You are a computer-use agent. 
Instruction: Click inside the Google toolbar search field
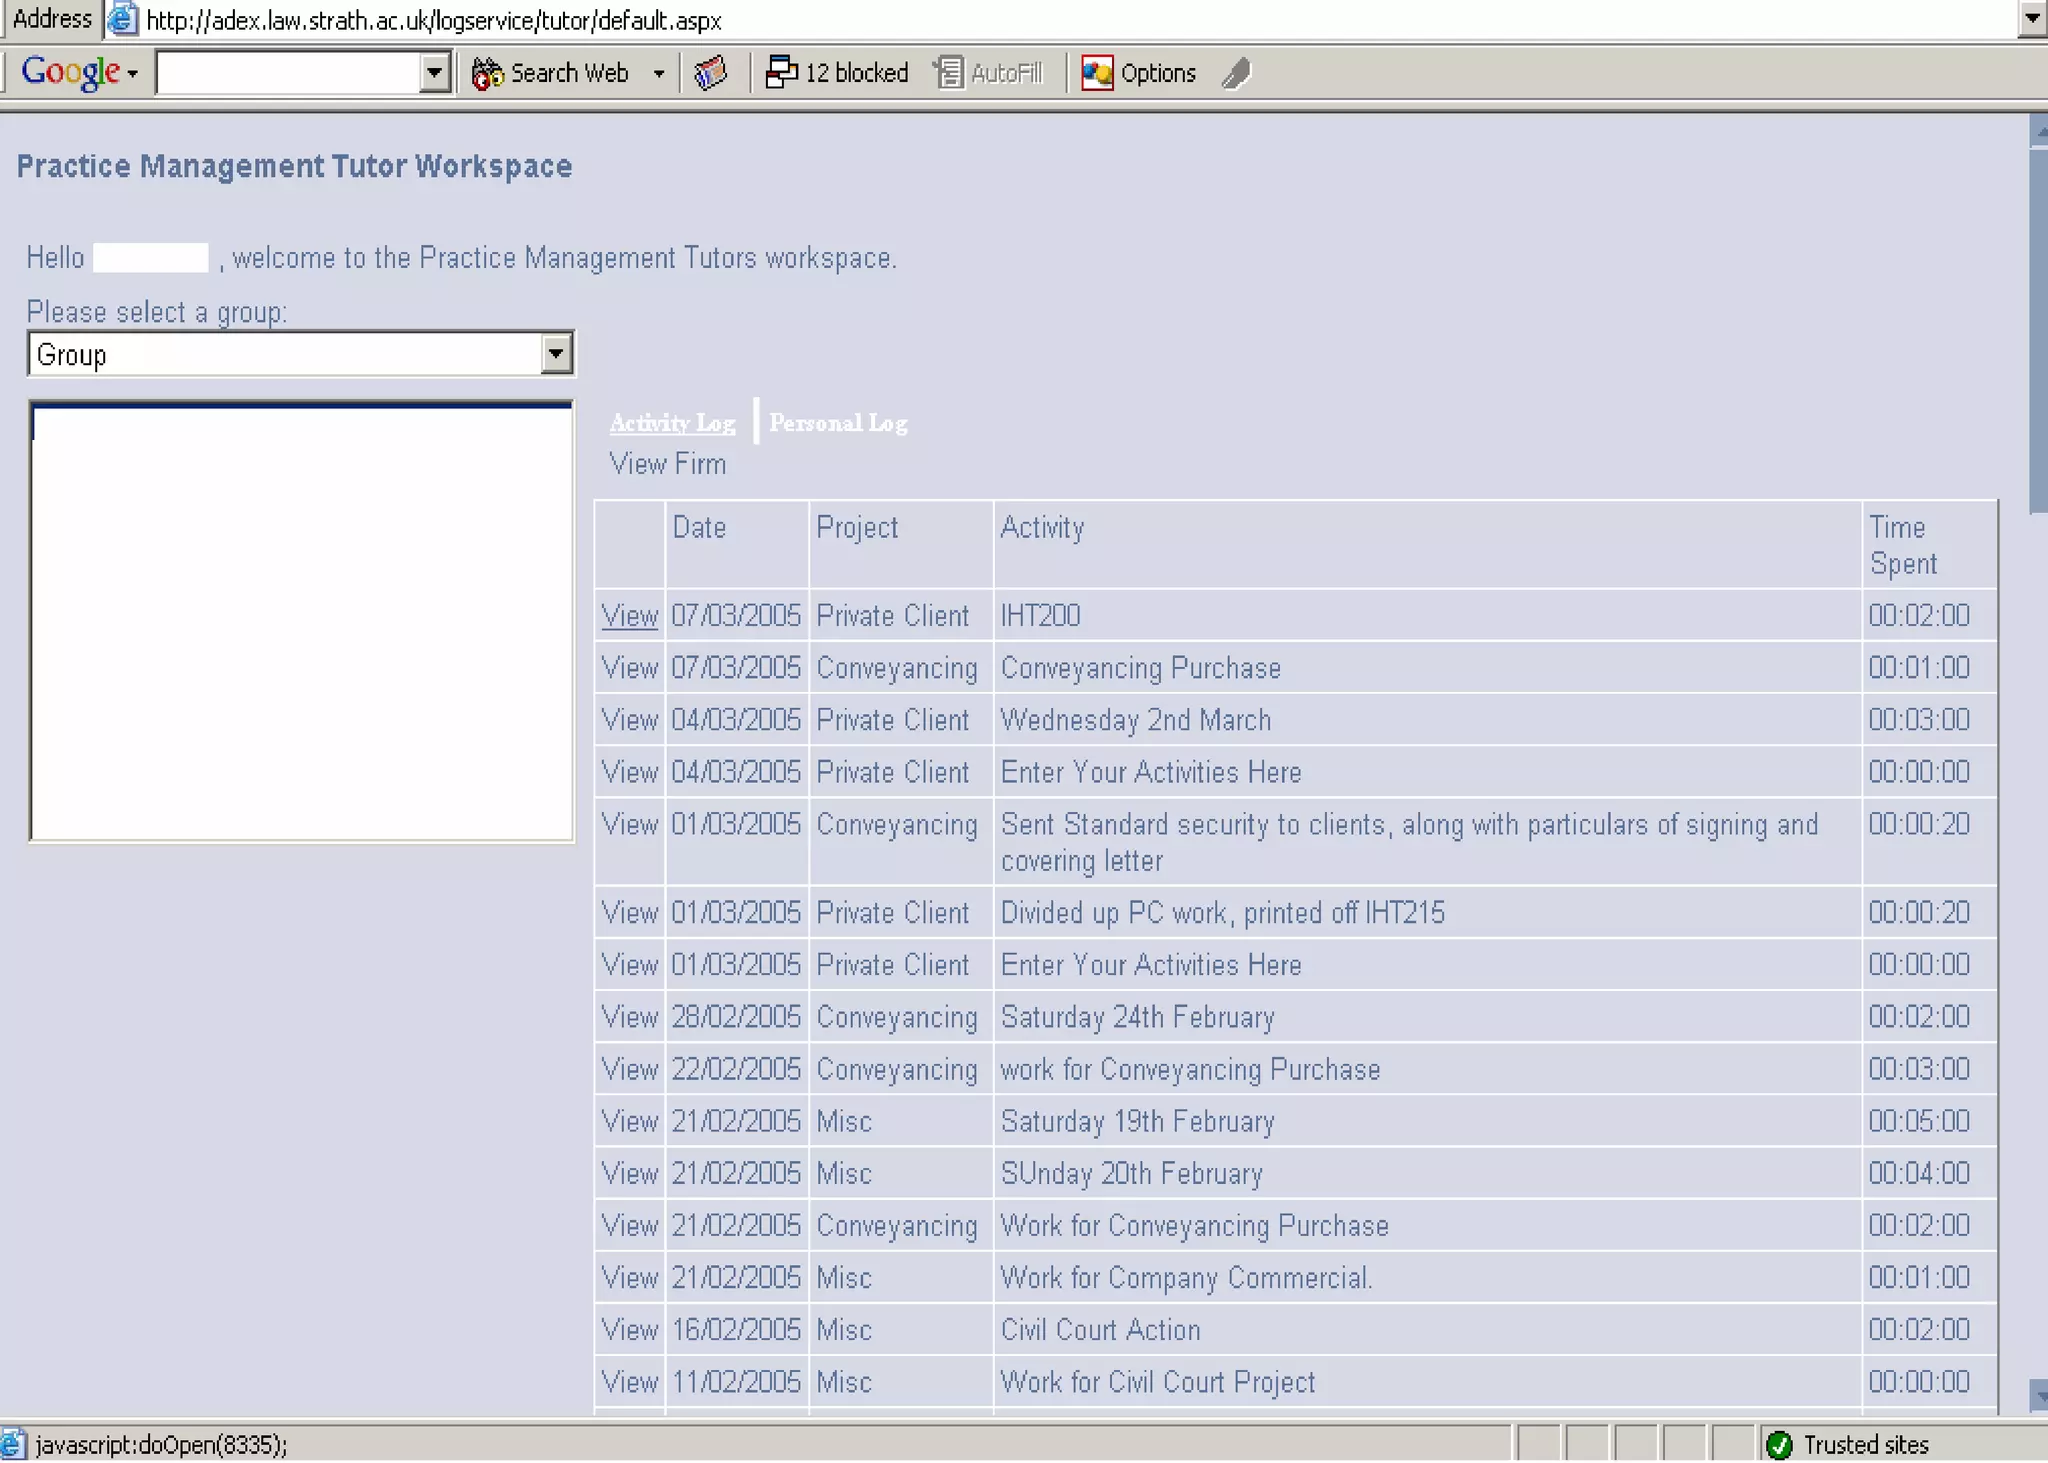pos(288,73)
